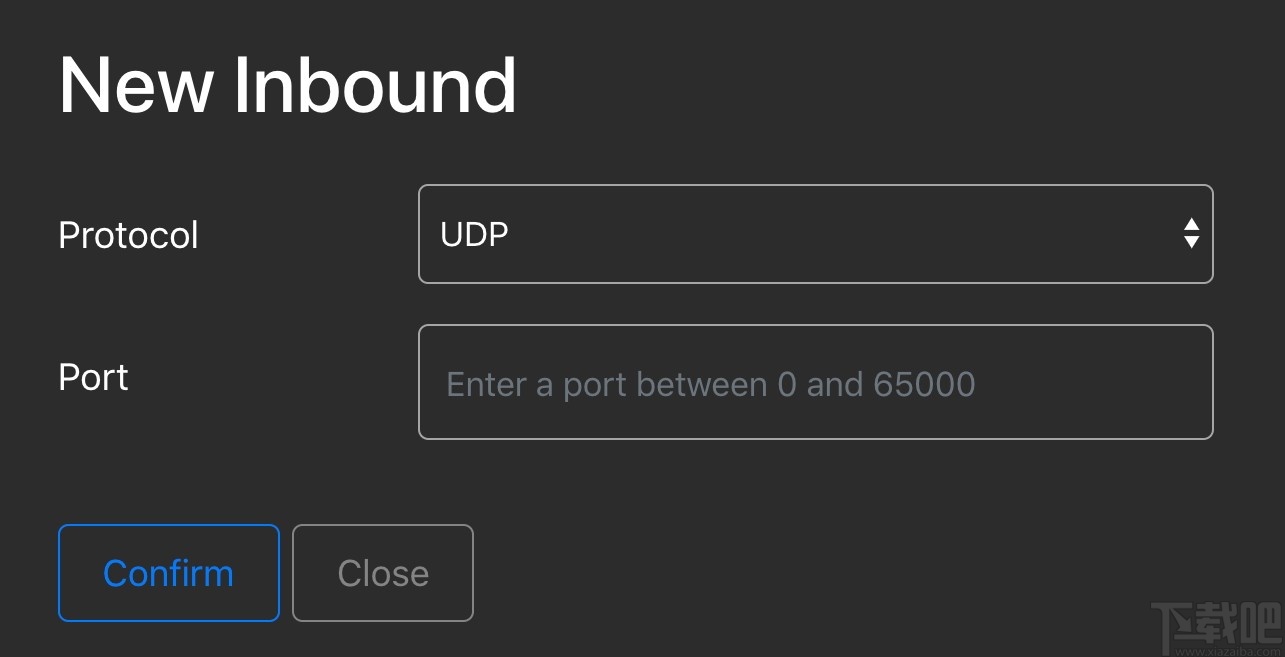Cancel the dialog using the Close button
Screen dimensions: 1285x657
tap(382, 573)
